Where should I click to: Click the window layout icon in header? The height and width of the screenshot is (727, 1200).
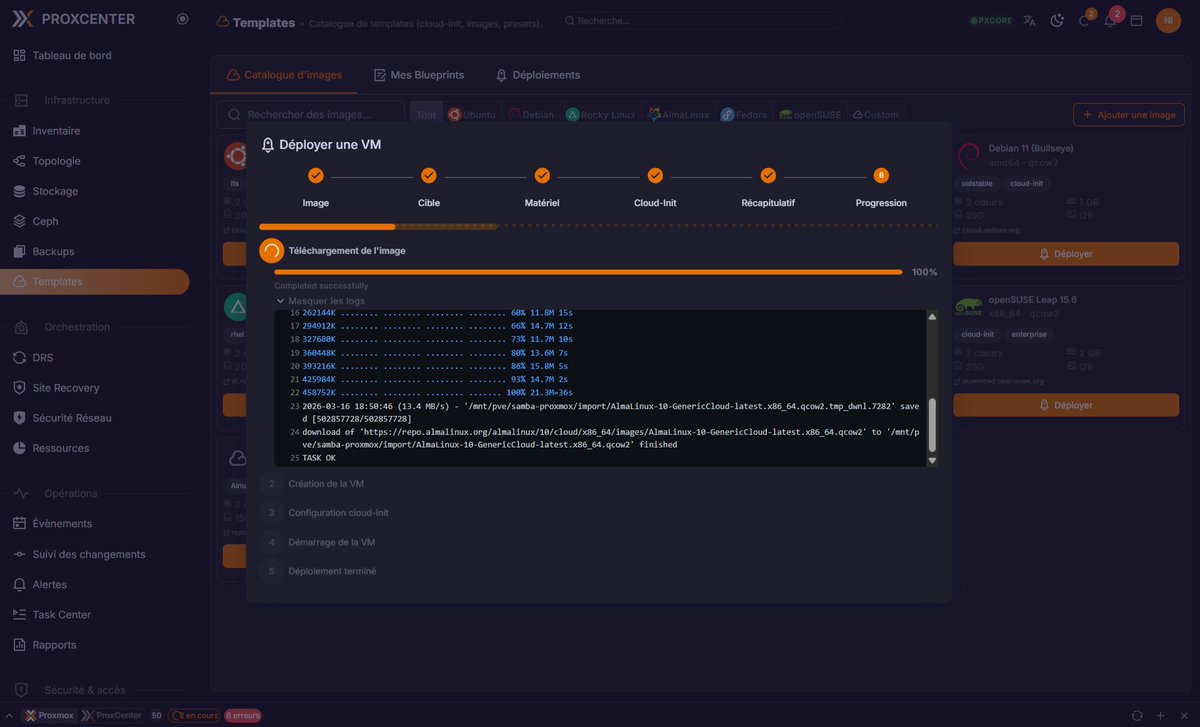pos(1137,20)
